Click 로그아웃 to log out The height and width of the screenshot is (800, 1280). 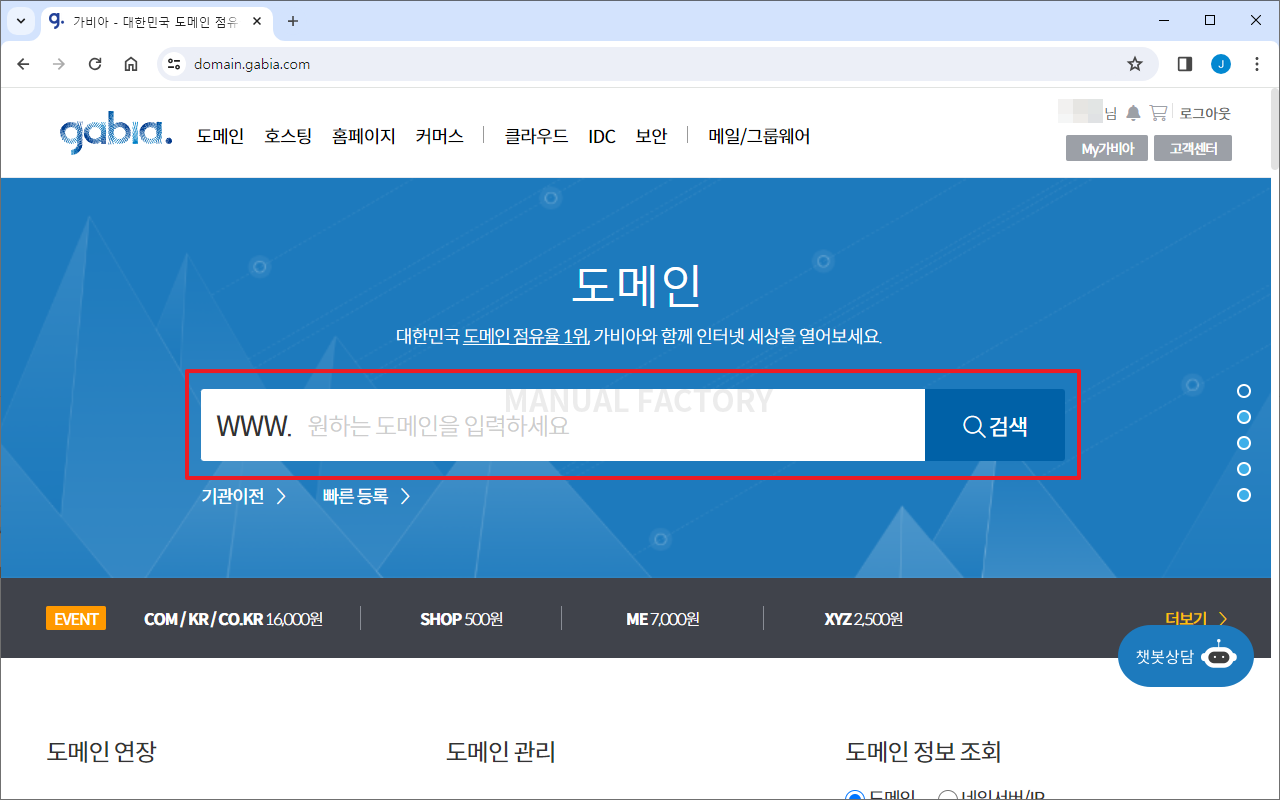[x=1205, y=113]
